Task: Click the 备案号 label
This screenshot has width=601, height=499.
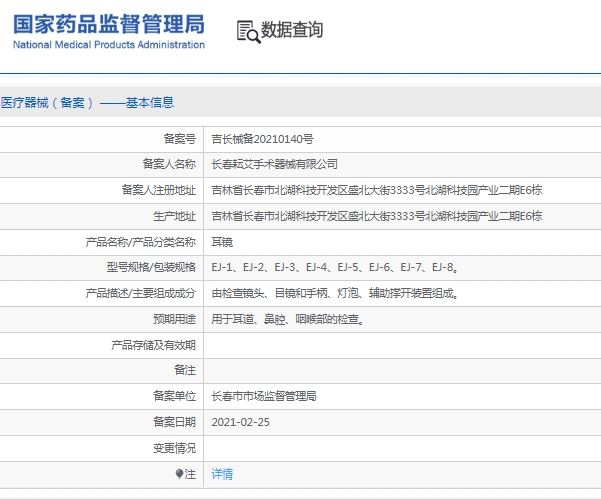Action: point(180,139)
